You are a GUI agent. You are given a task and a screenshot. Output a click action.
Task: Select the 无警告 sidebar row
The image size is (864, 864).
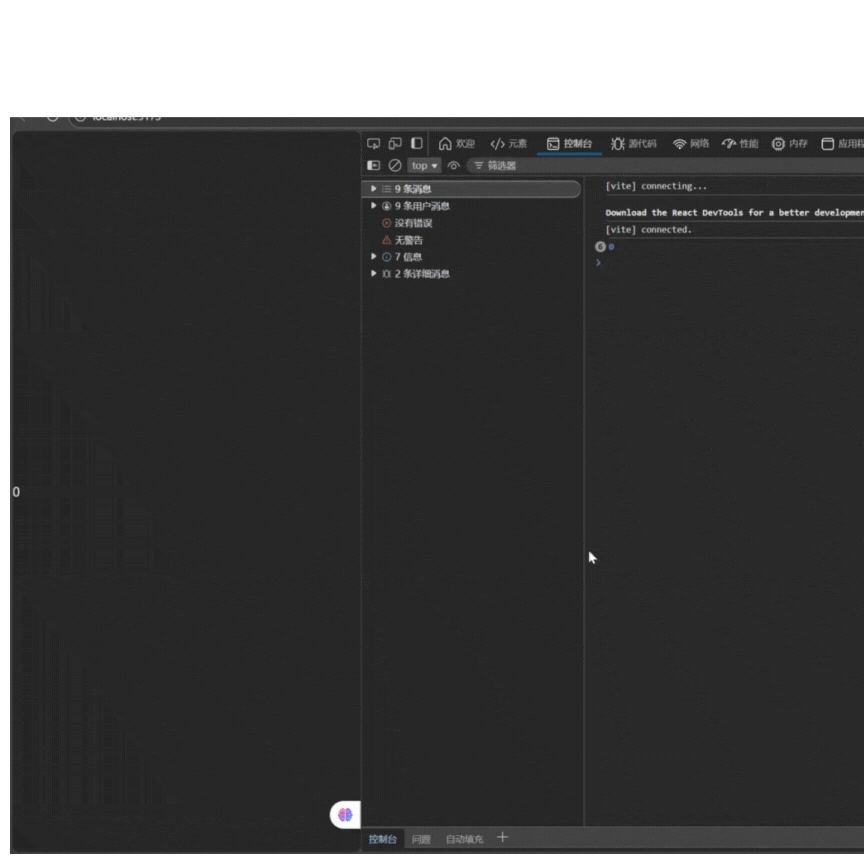[x=471, y=240]
